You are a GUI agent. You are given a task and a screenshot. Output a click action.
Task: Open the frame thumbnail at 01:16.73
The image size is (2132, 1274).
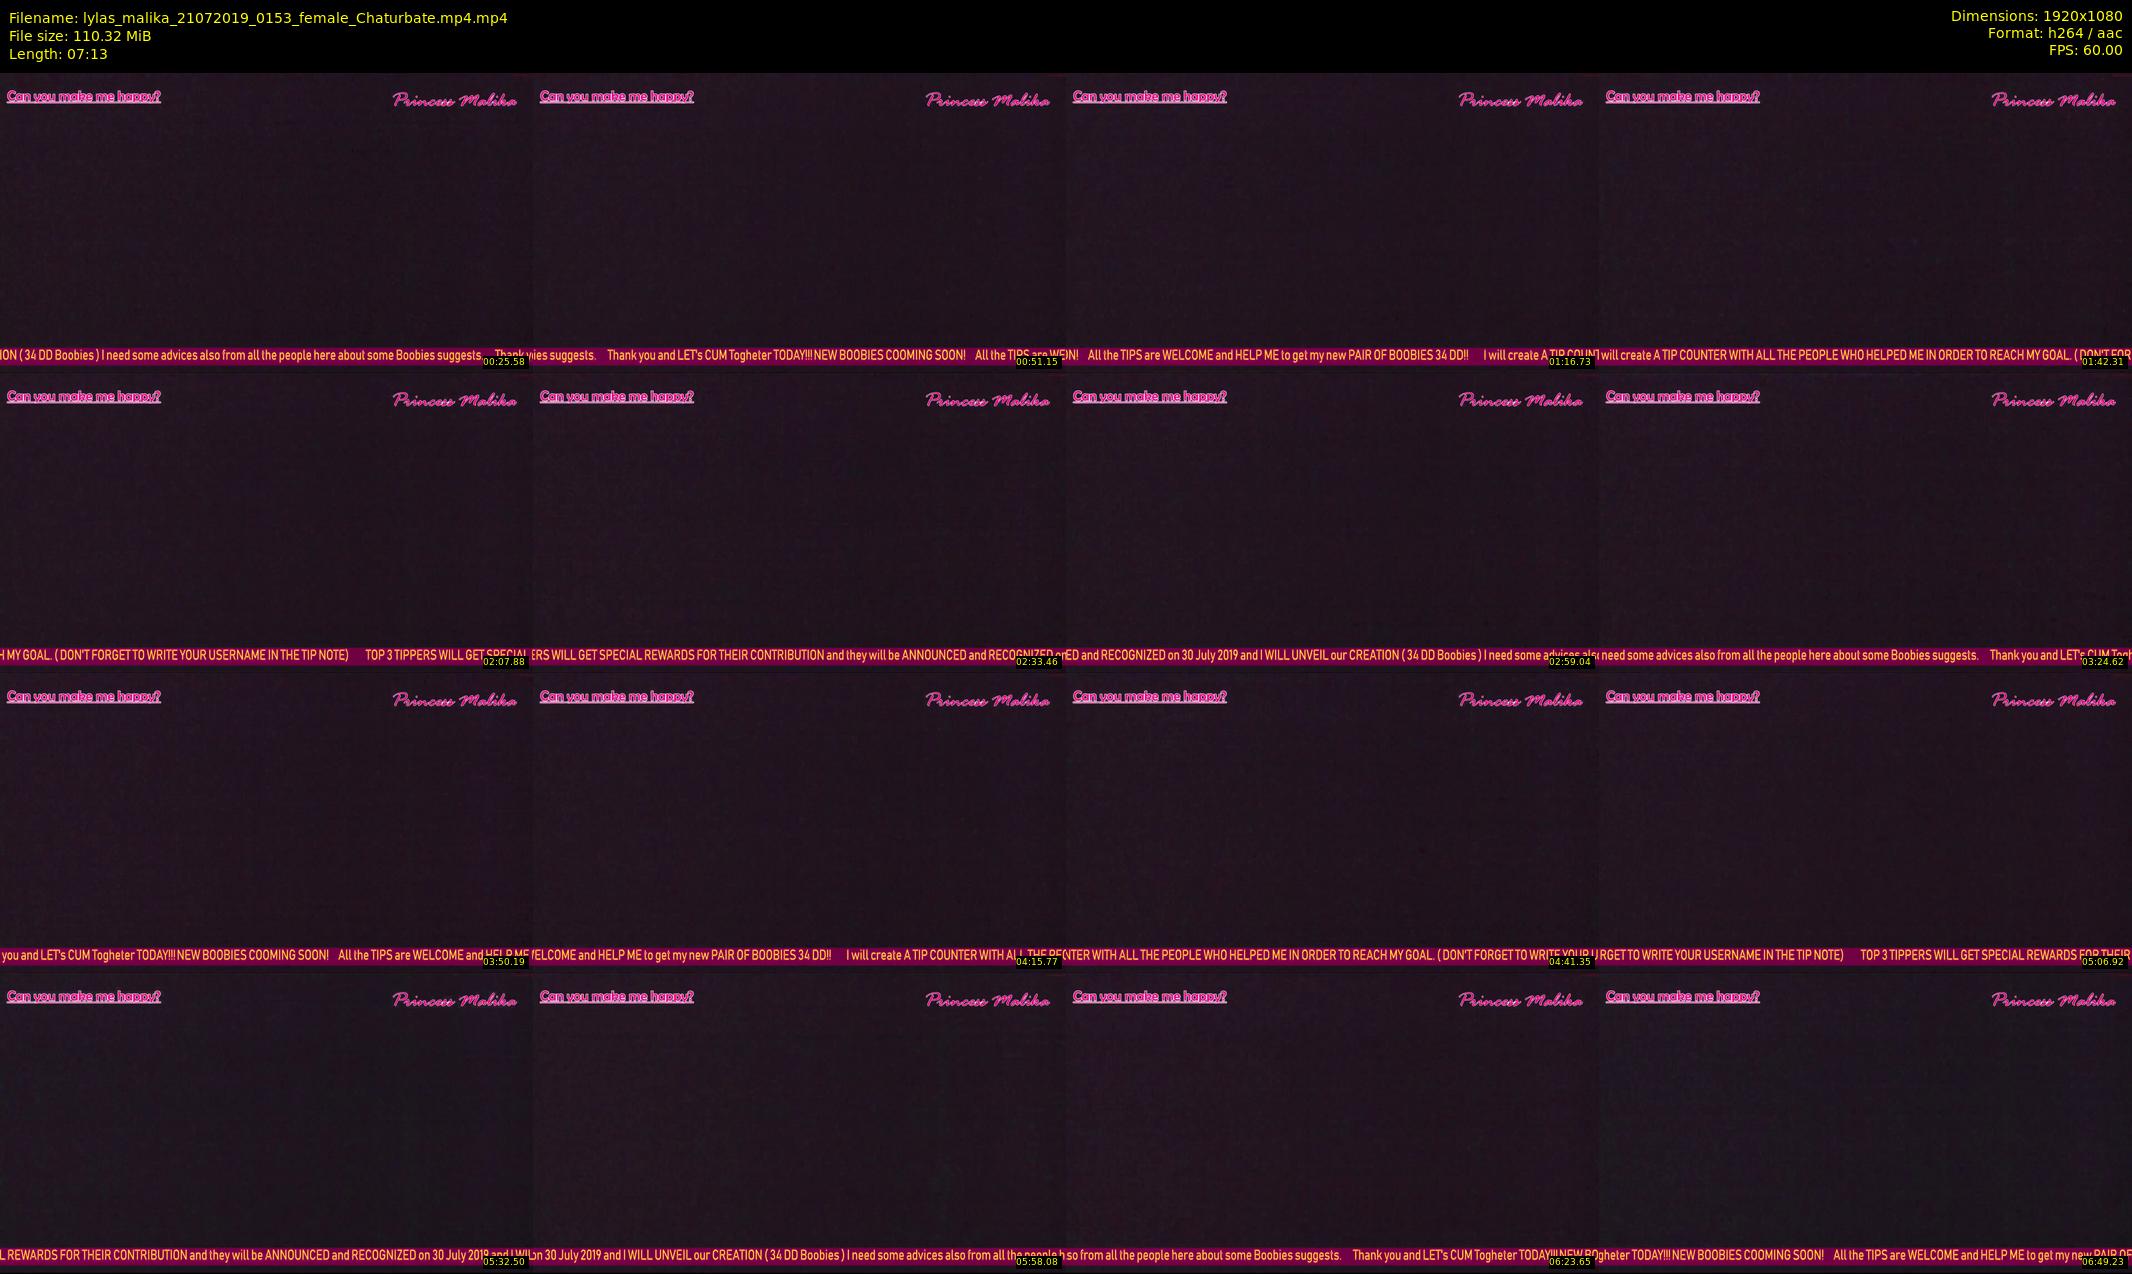[x=1332, y=221]
